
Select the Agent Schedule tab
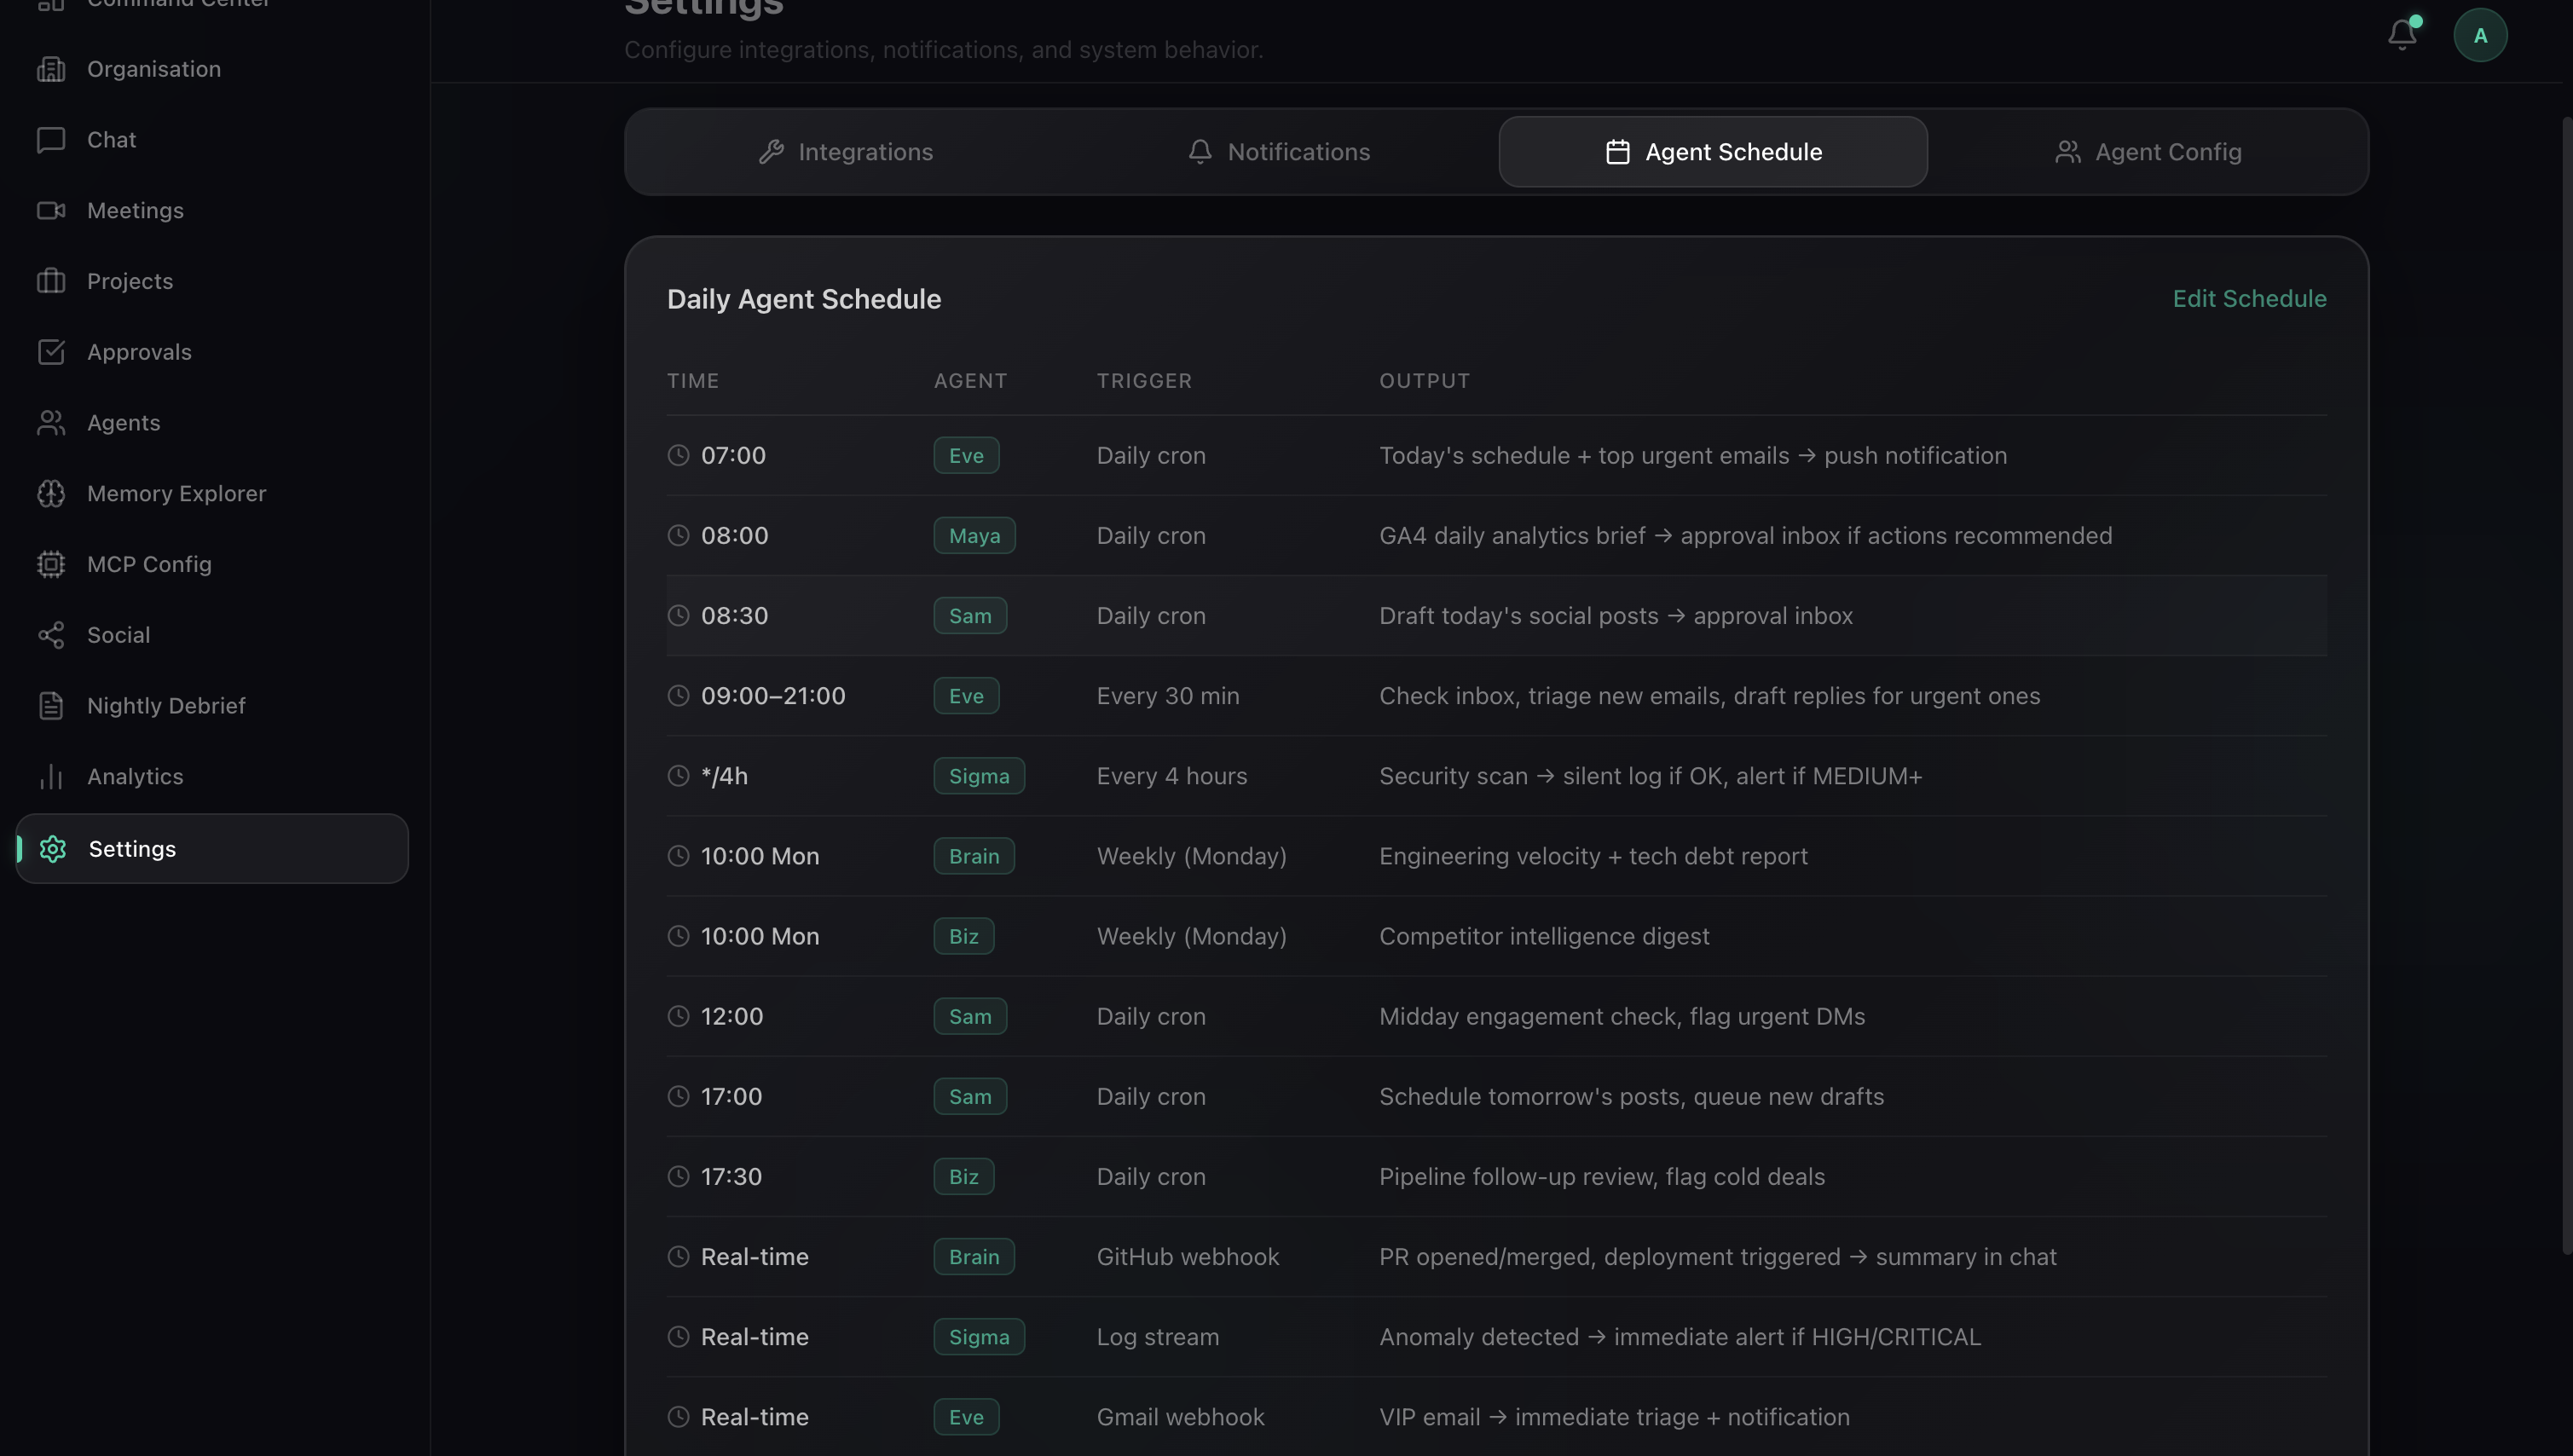(1712, 152)
